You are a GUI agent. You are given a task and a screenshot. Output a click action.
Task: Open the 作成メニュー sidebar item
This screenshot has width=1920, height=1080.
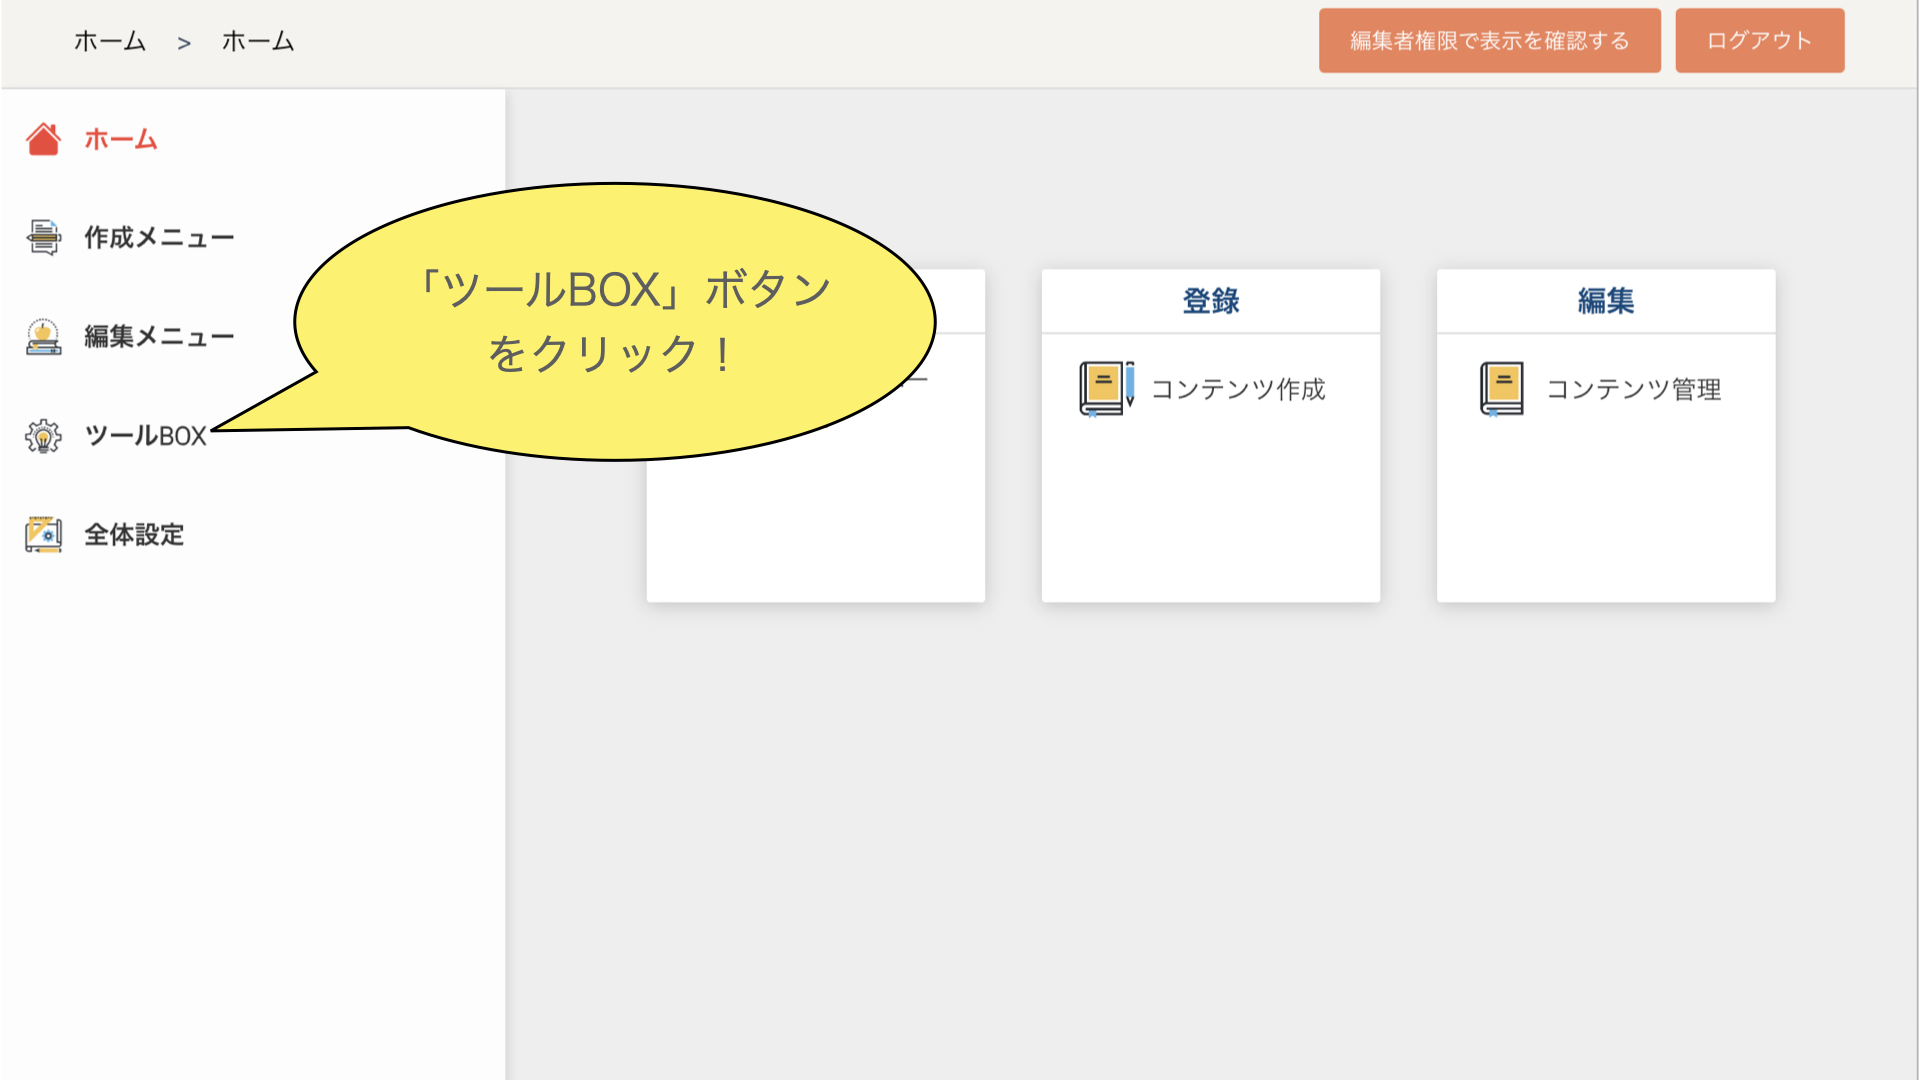(159, 238)
